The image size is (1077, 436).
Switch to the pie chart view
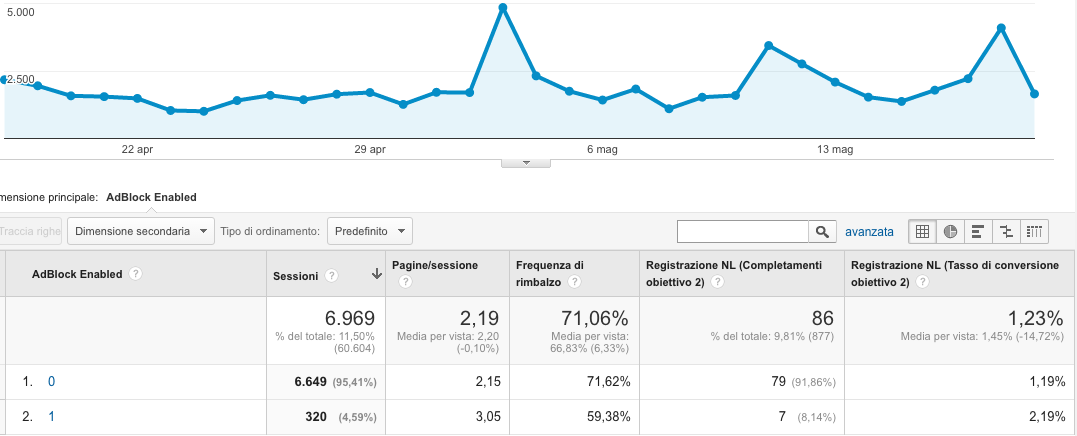coord(950,232)
